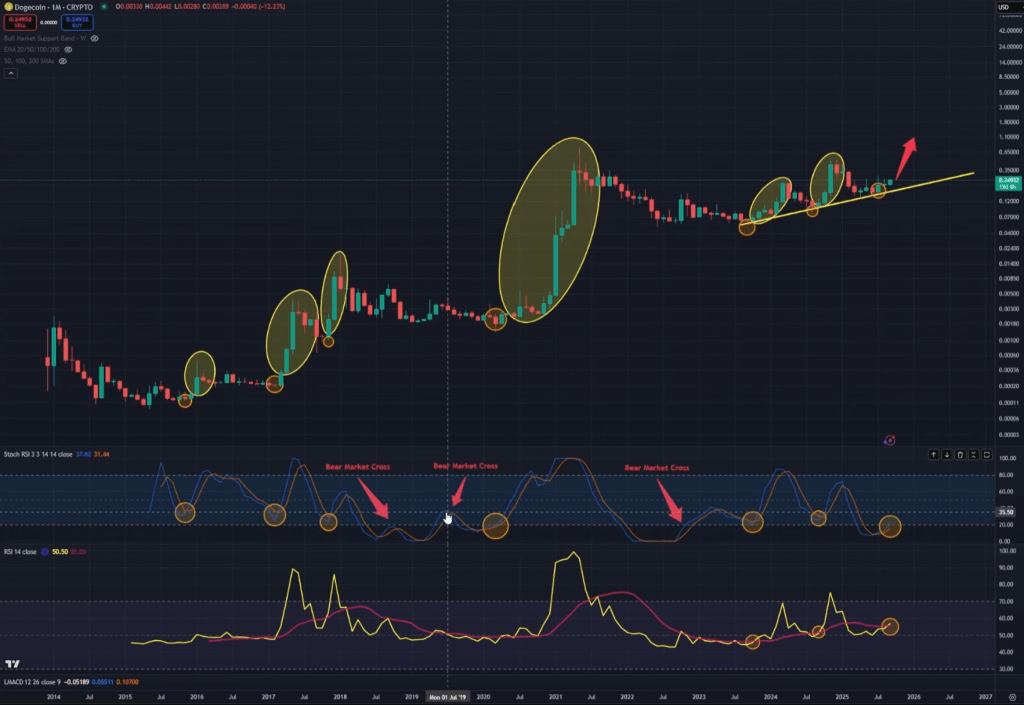Move the Stoch RSI pane up
The height and width of the screenshot is (705, 1024).
click(934, 455)
